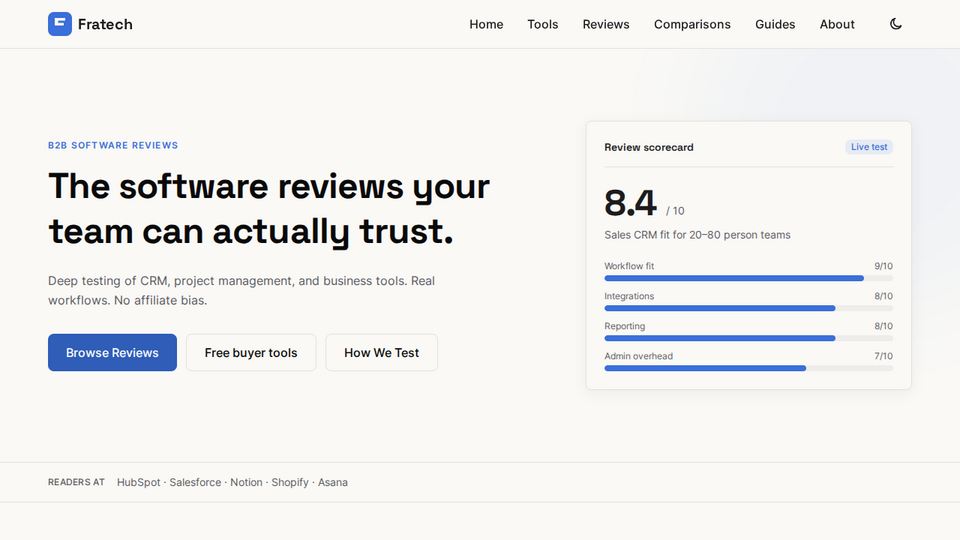Open the Home nav item
This screenshot has width=960, height=540.
pyautogui.click(x=486, y=24)
